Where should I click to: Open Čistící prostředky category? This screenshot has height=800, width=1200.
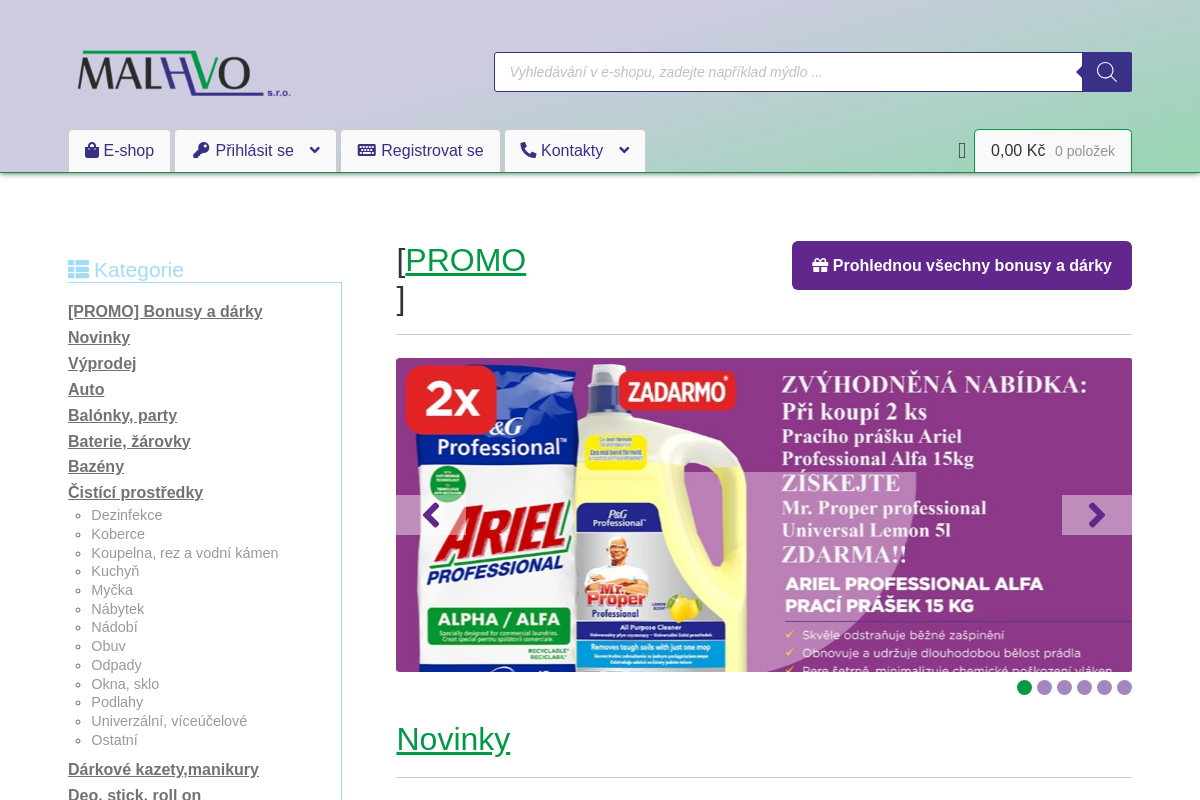coord(135,493)
